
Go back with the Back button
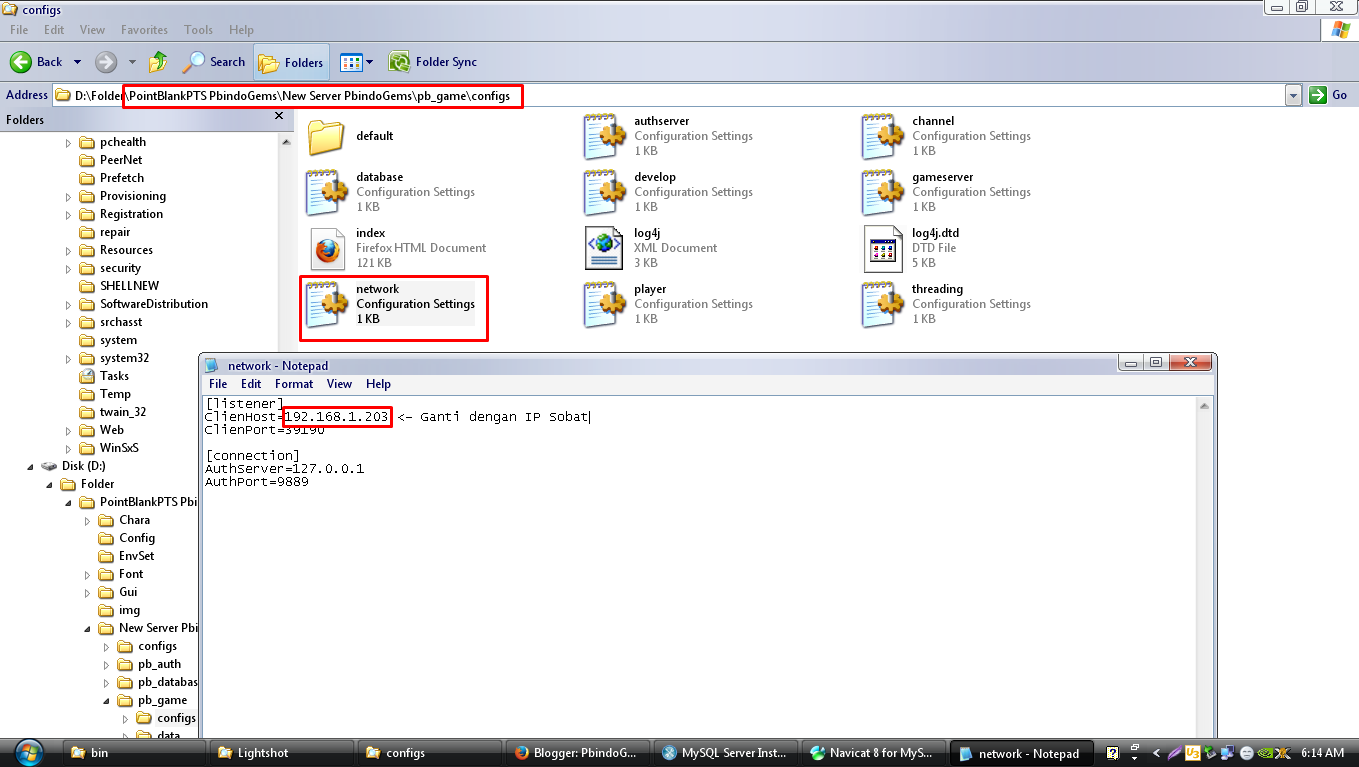click(x=37, y=62)
